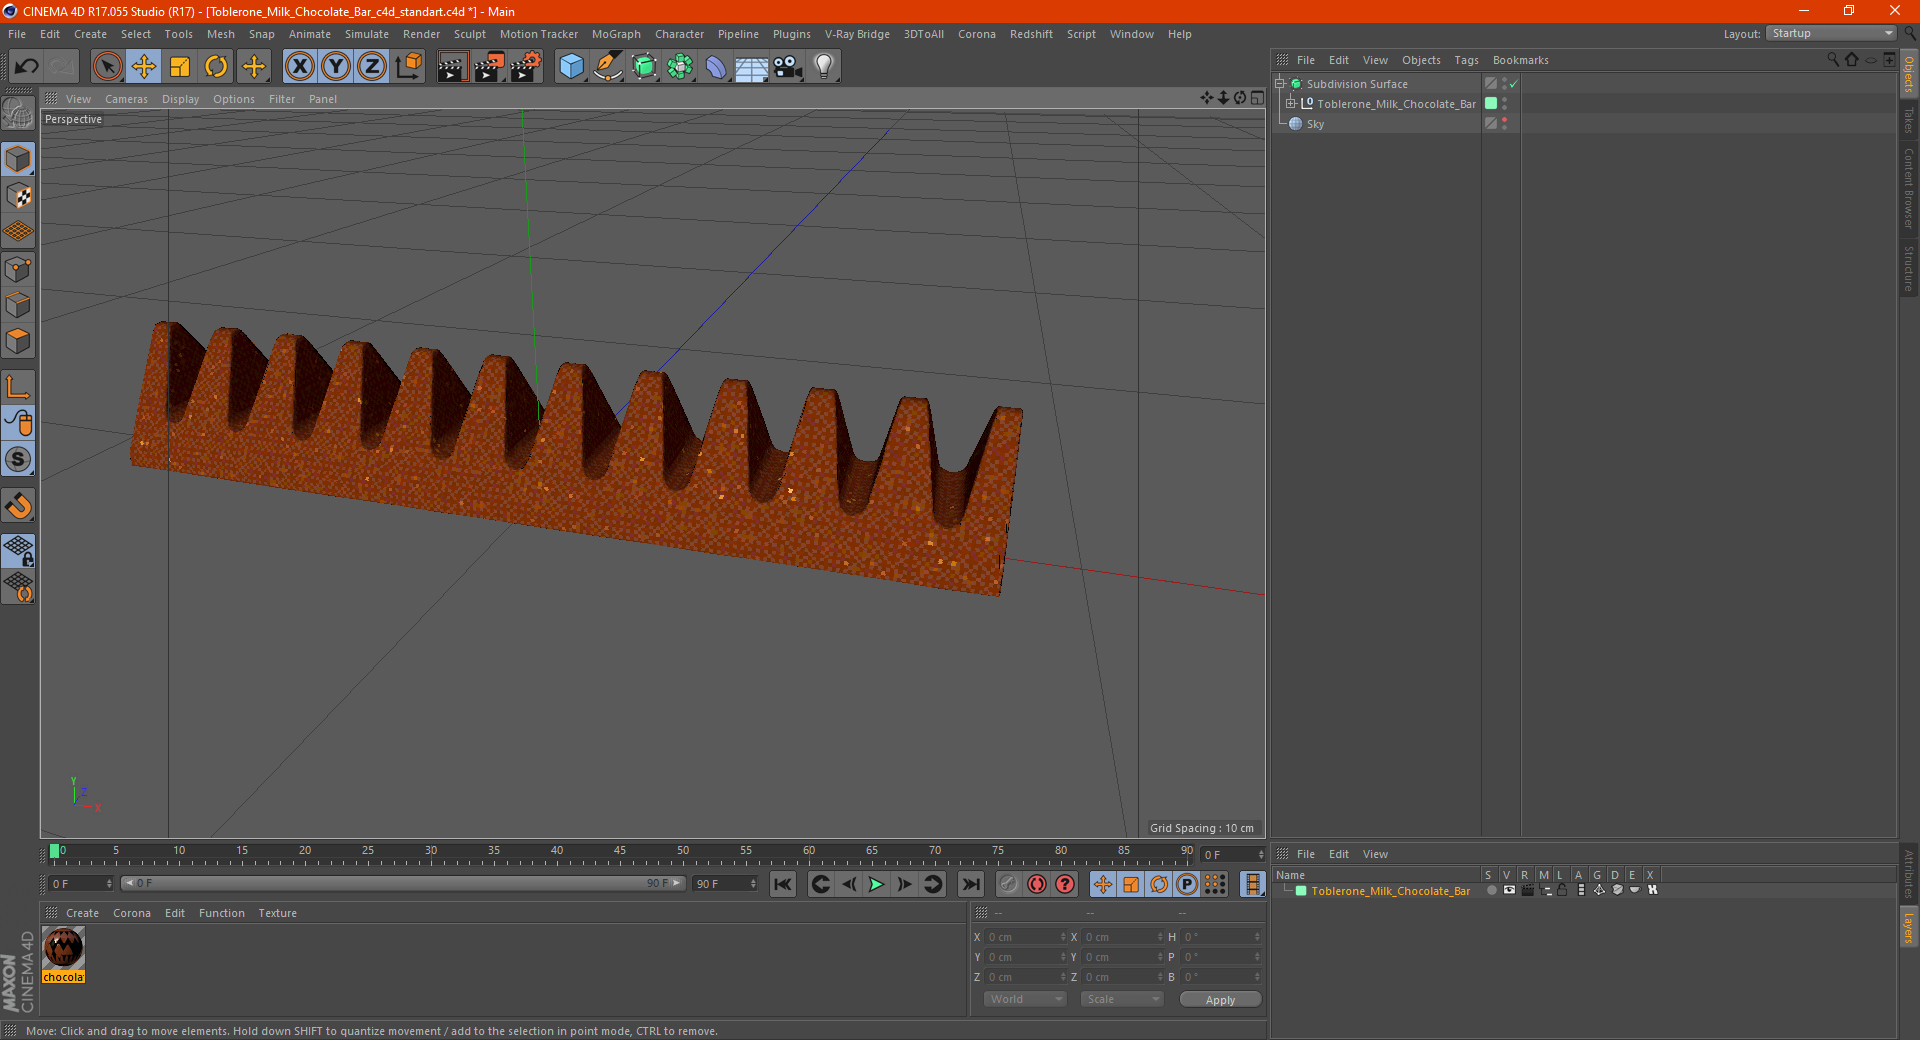Switch to Edges mode
Screen dimensions: 1920x1040
(18, 304)
